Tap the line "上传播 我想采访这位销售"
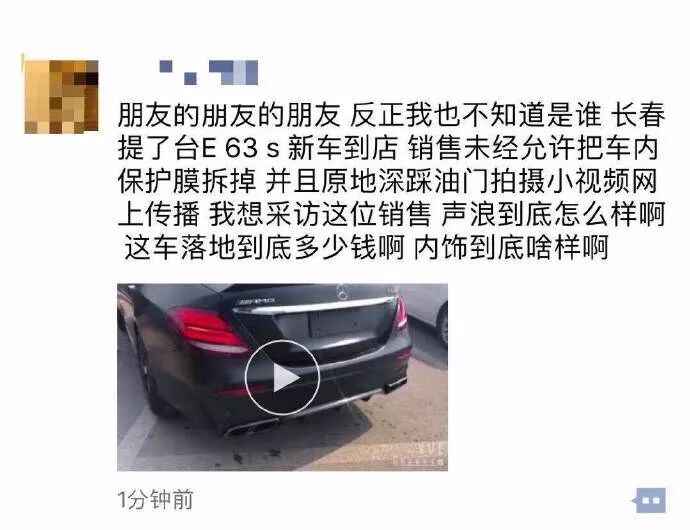690x530 pixels. (274, 215)
